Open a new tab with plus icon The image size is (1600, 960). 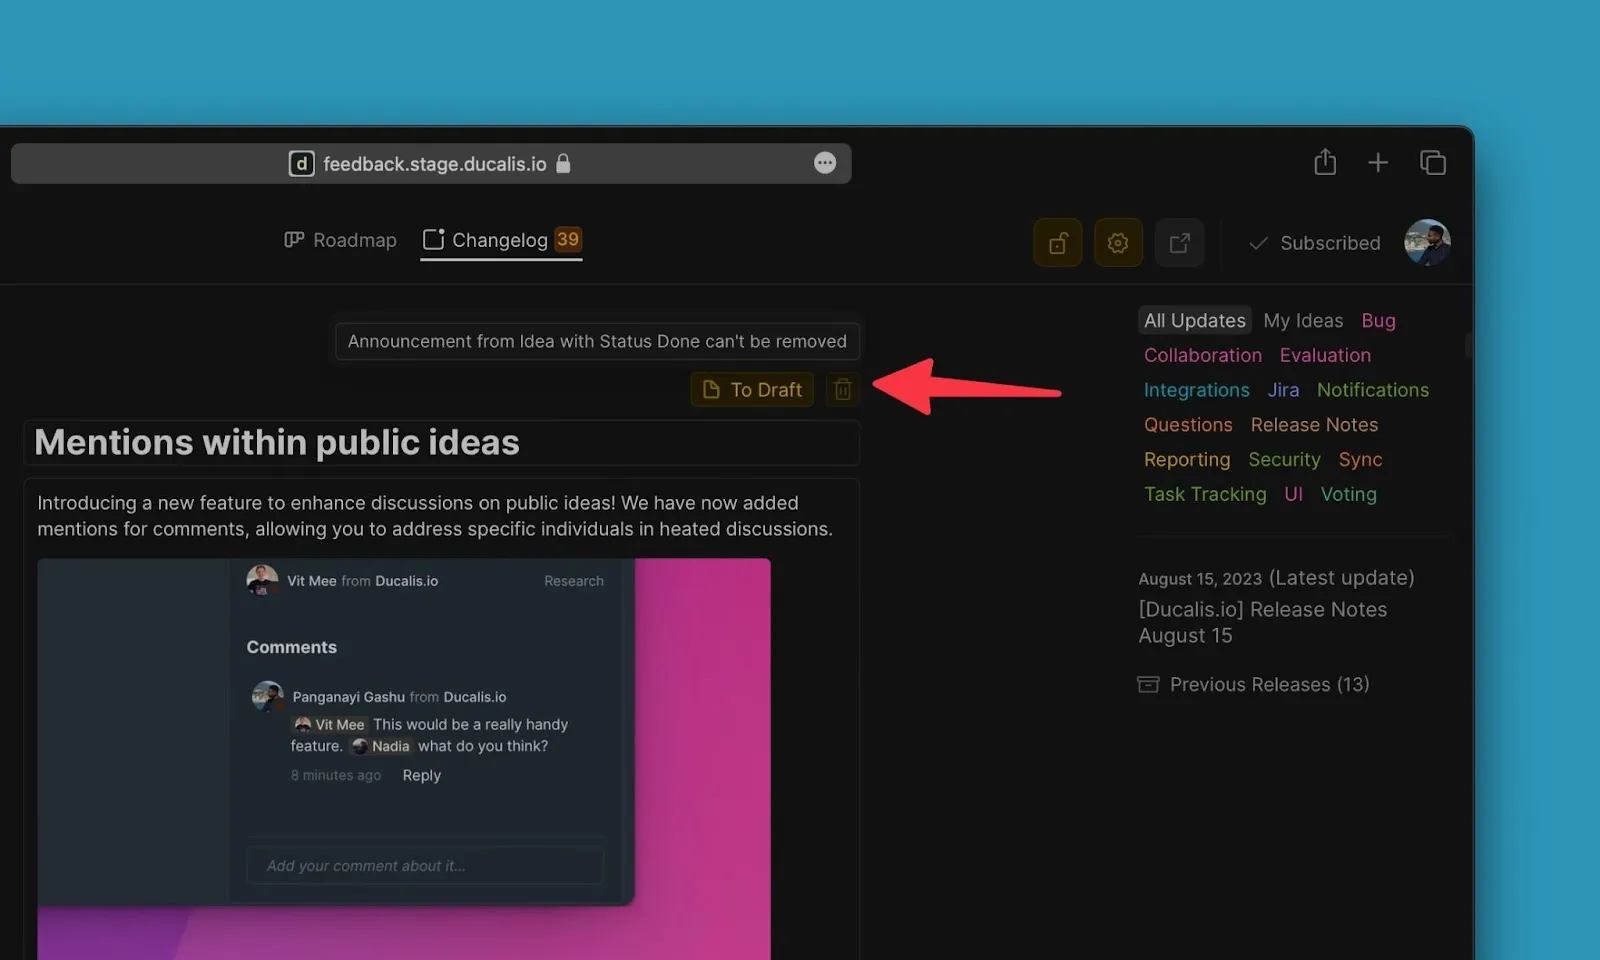(1378, 162)
